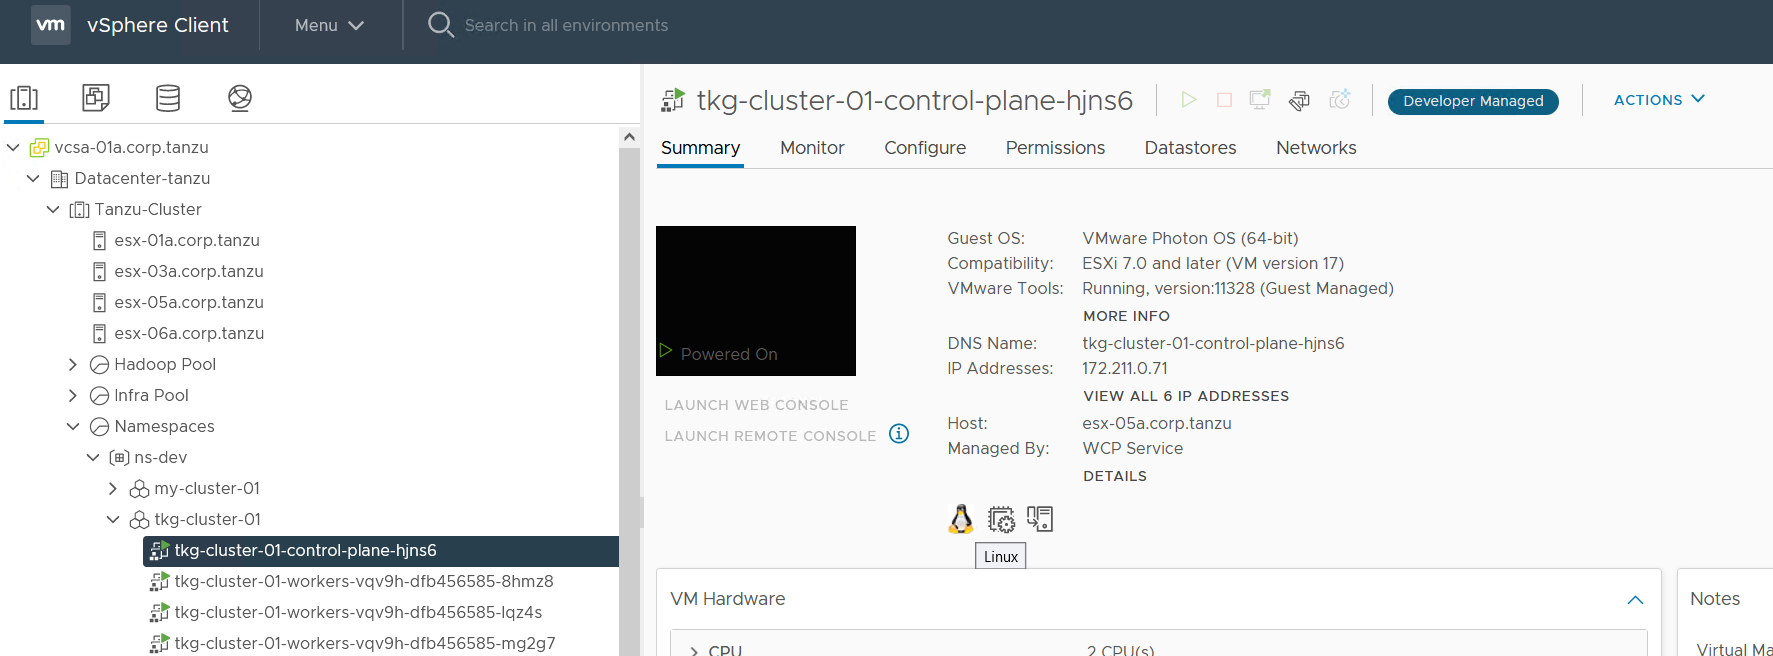Click the Power On VM toolbar icon

pos(1189,99)
